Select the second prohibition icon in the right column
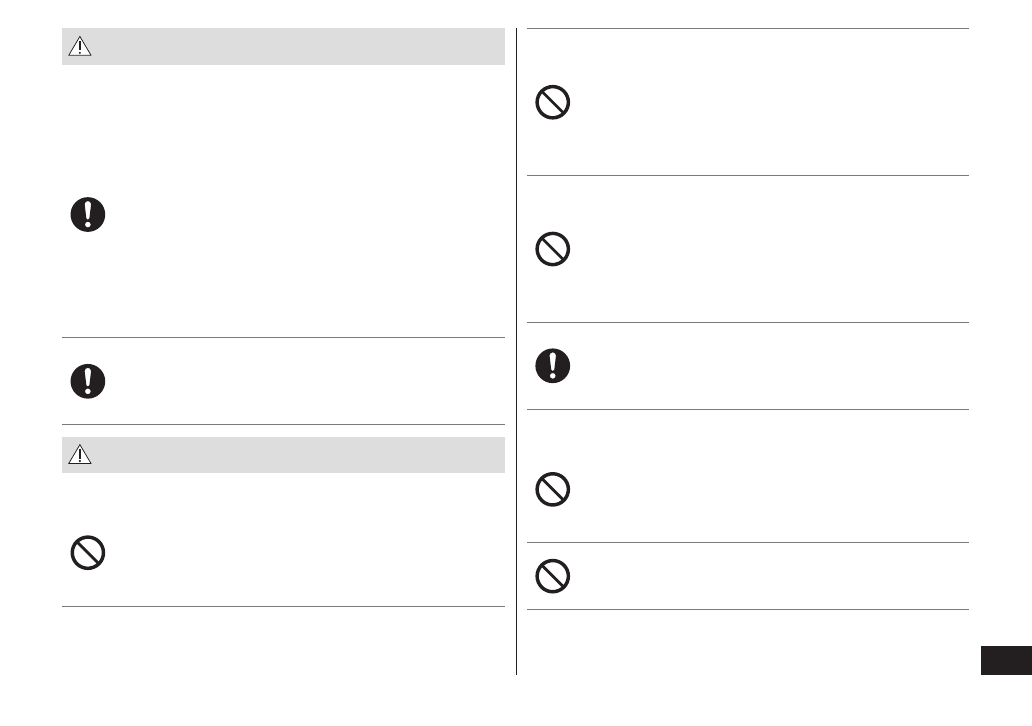 point(553,249)
